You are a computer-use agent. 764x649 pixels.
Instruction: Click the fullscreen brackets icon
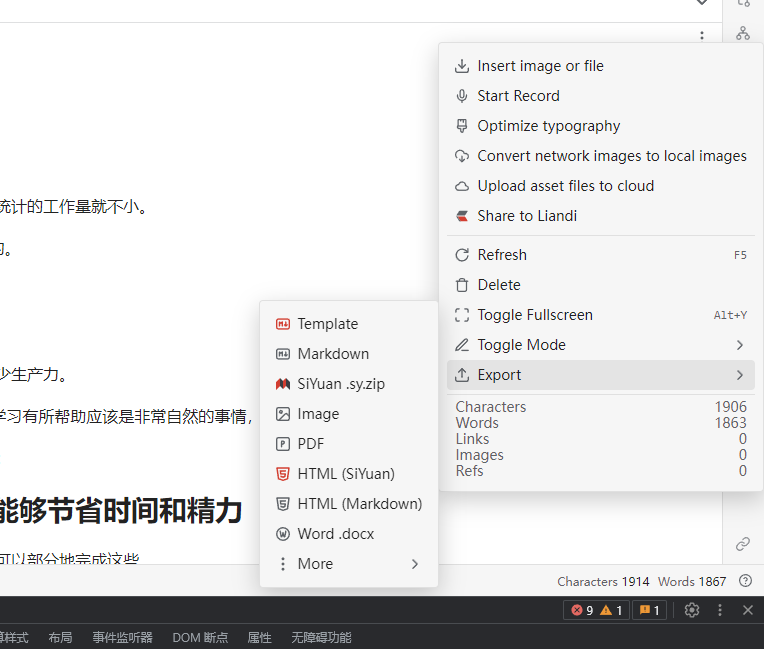pyautogui.click(x=462, y=315)
